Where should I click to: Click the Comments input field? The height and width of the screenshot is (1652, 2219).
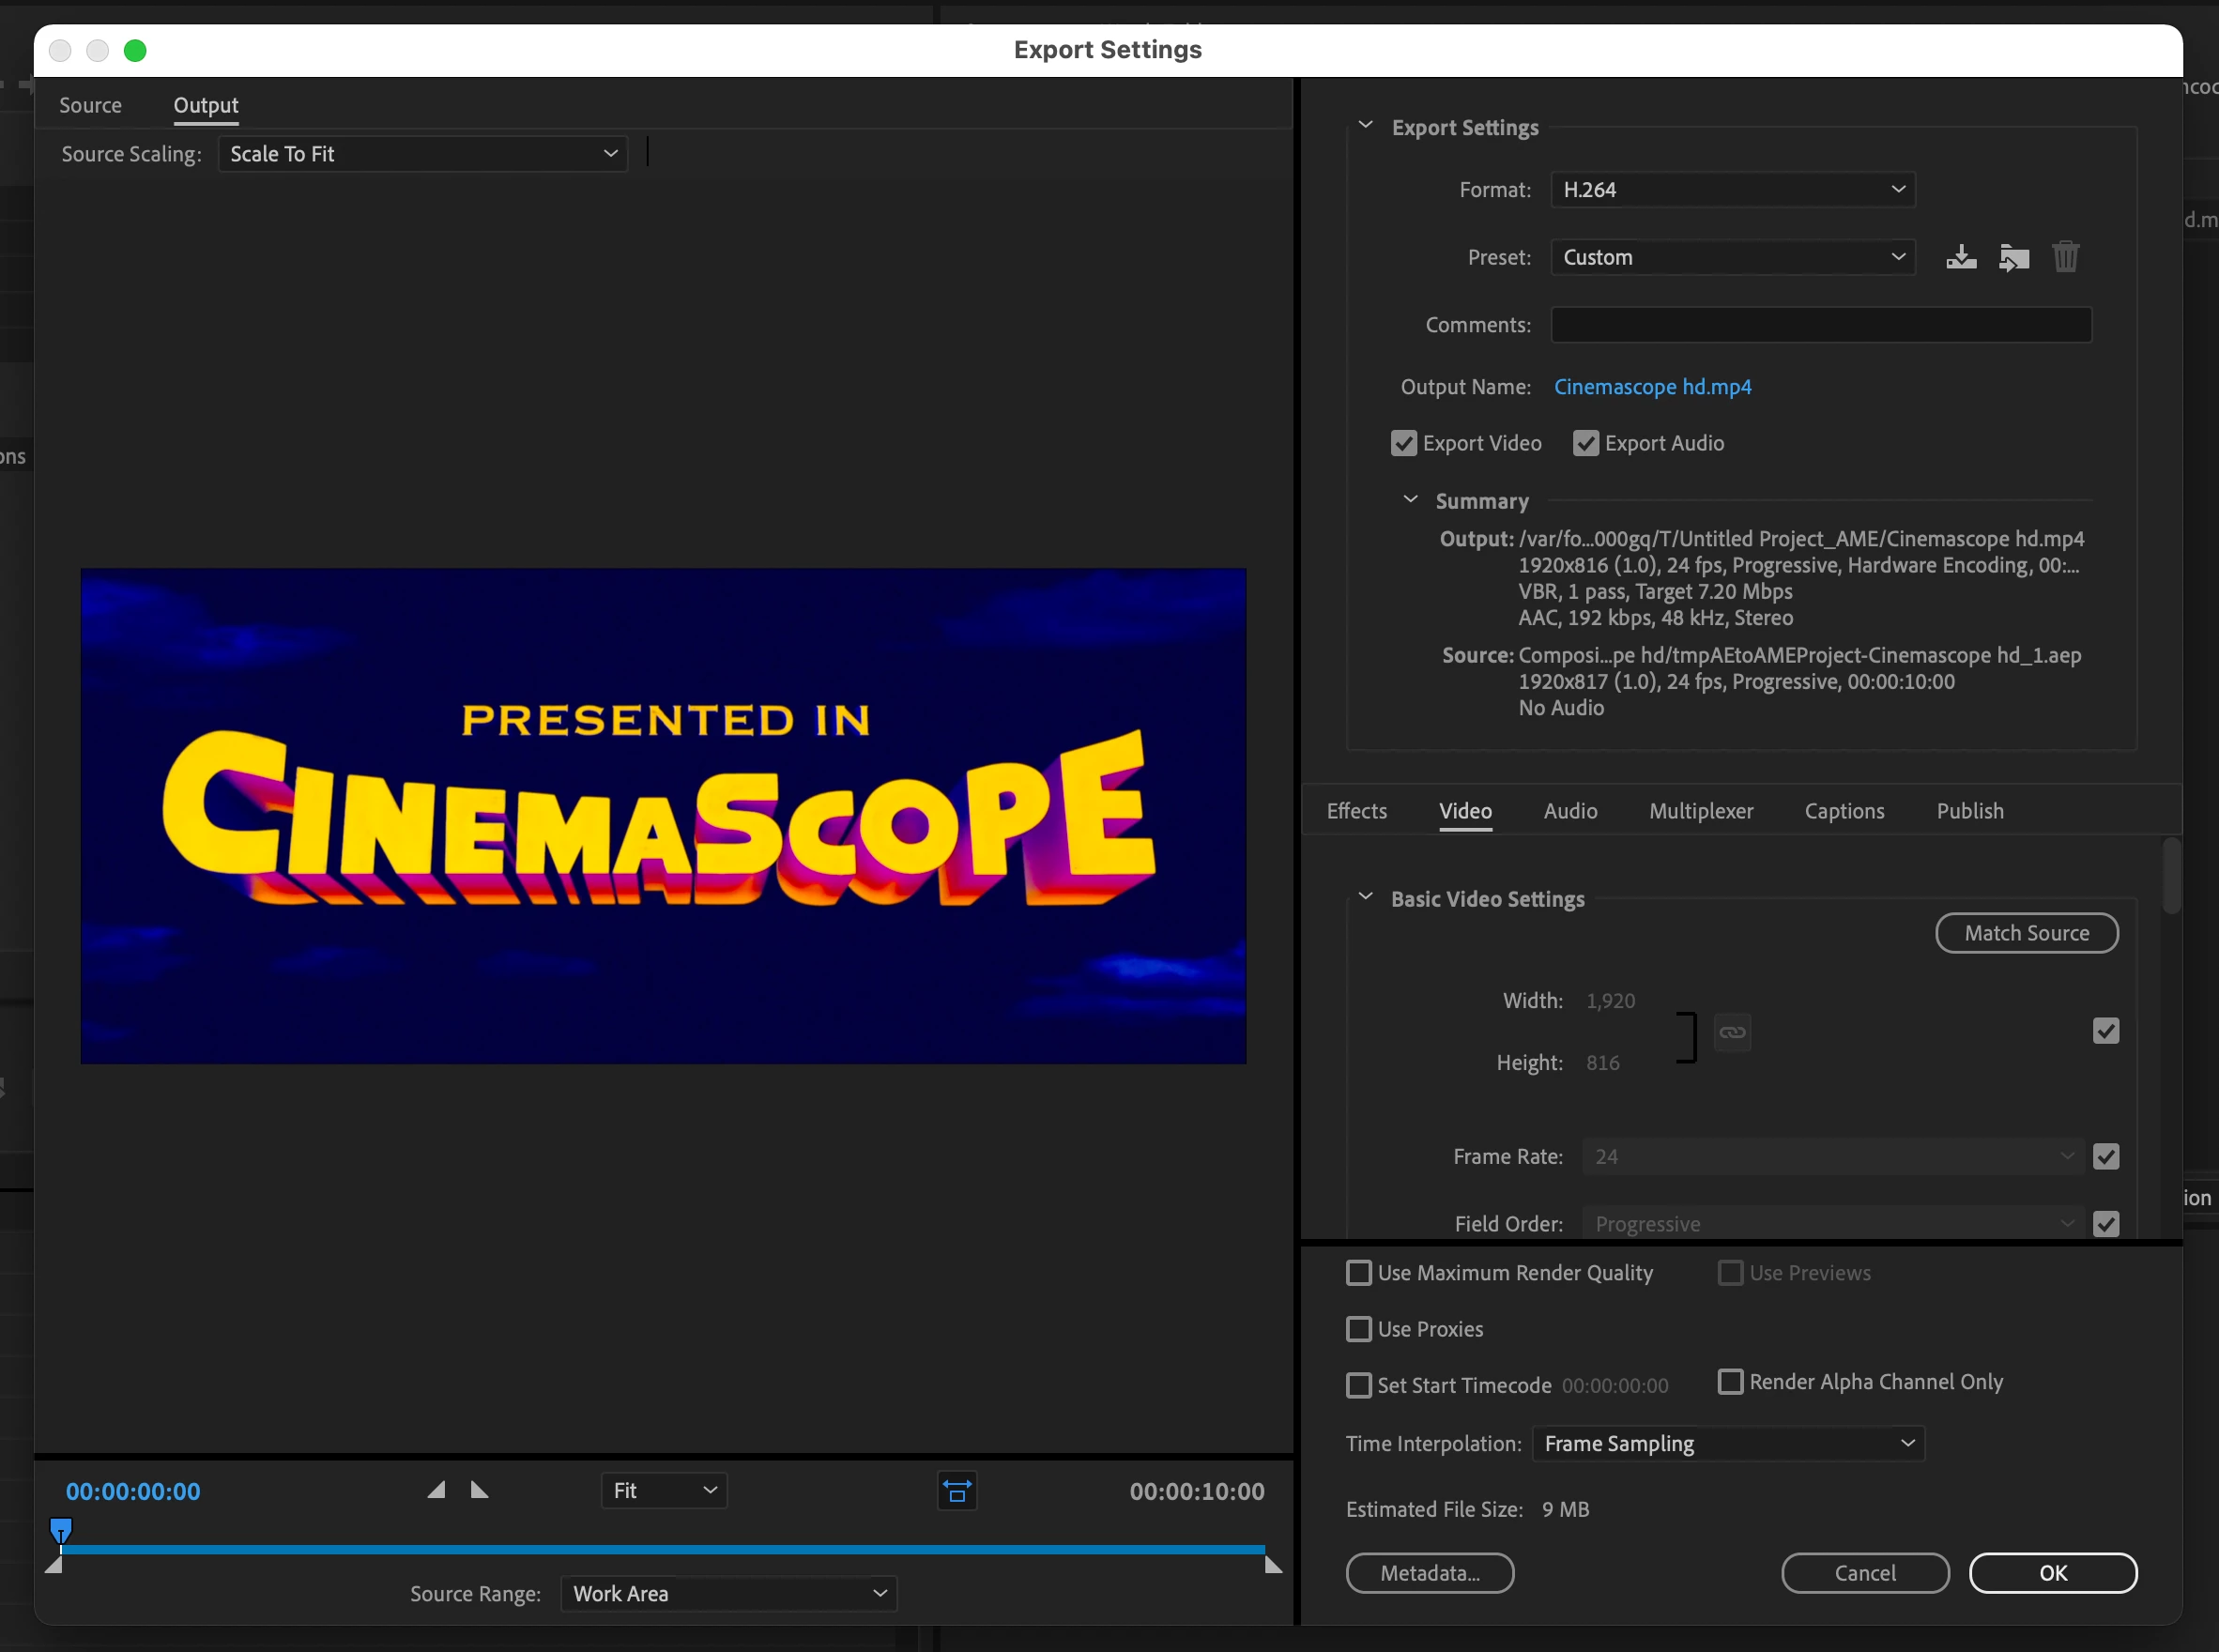point(1820,325)
